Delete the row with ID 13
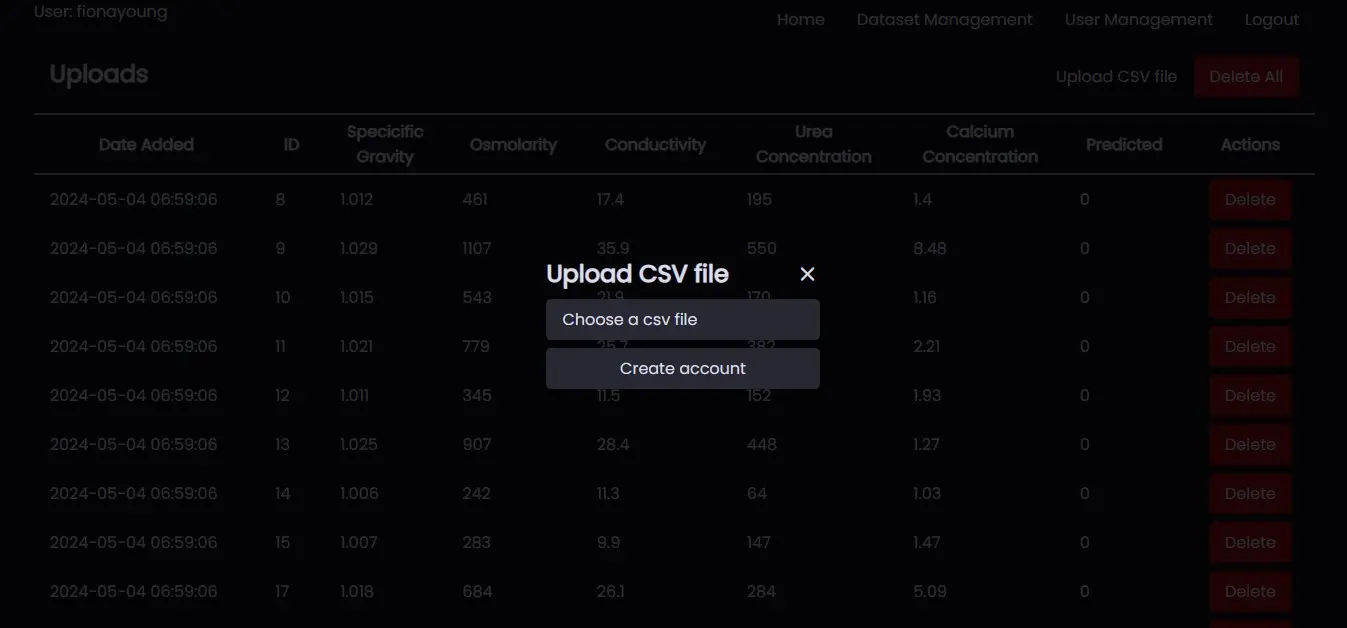 point(1249,445)
